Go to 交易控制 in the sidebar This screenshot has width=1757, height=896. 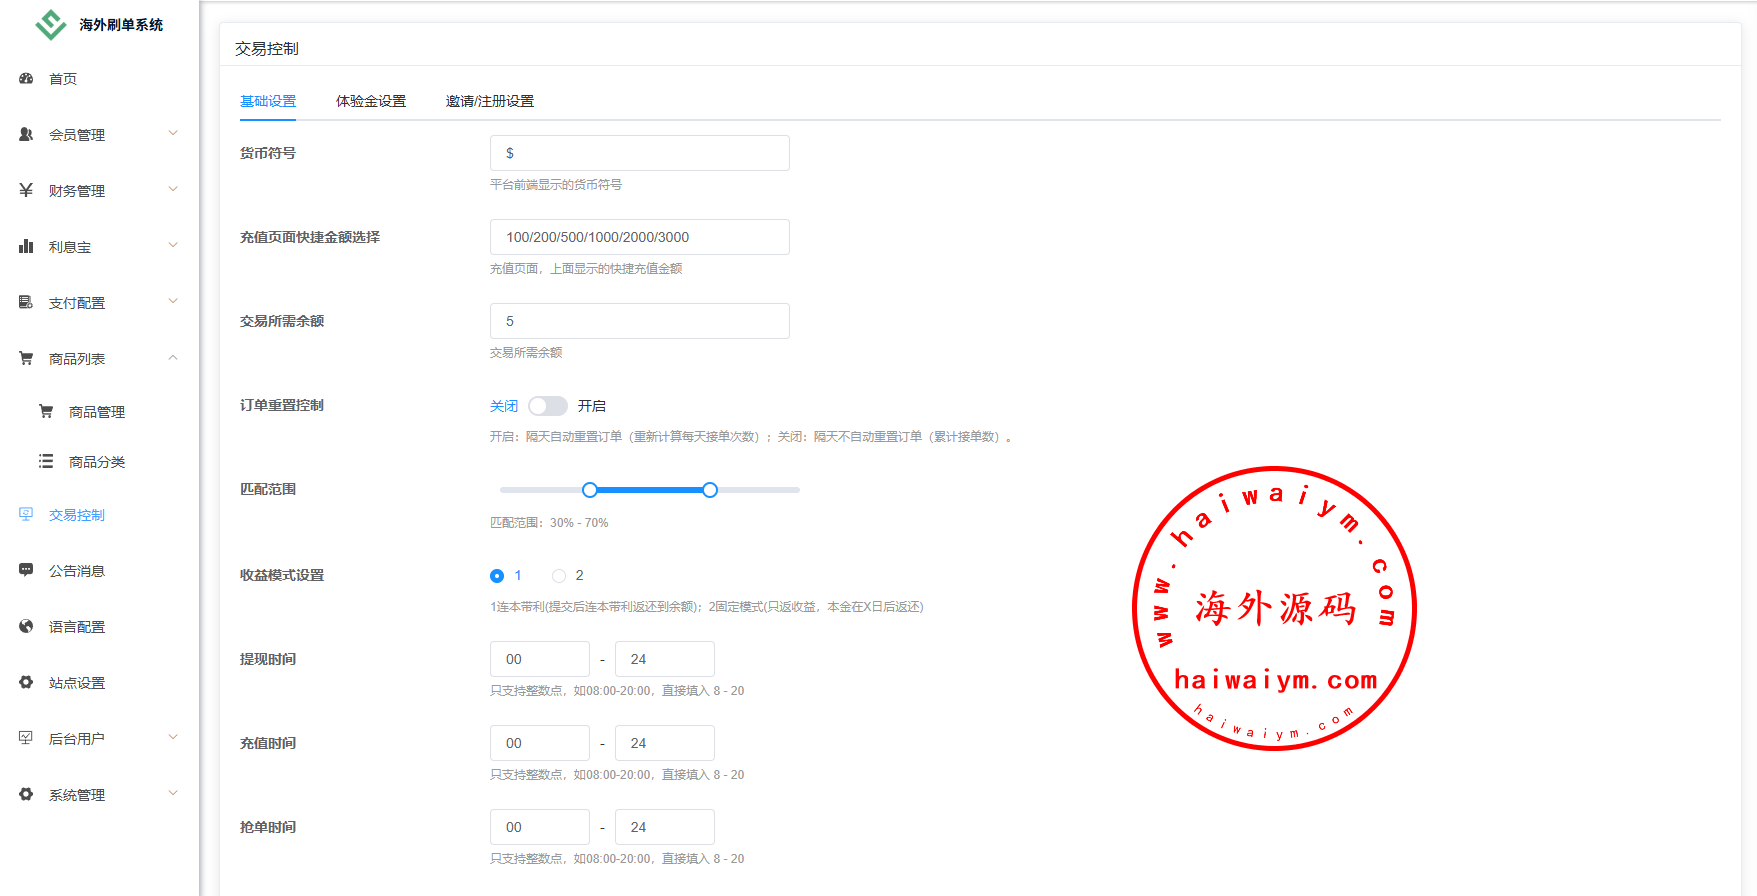coord(77,515)
